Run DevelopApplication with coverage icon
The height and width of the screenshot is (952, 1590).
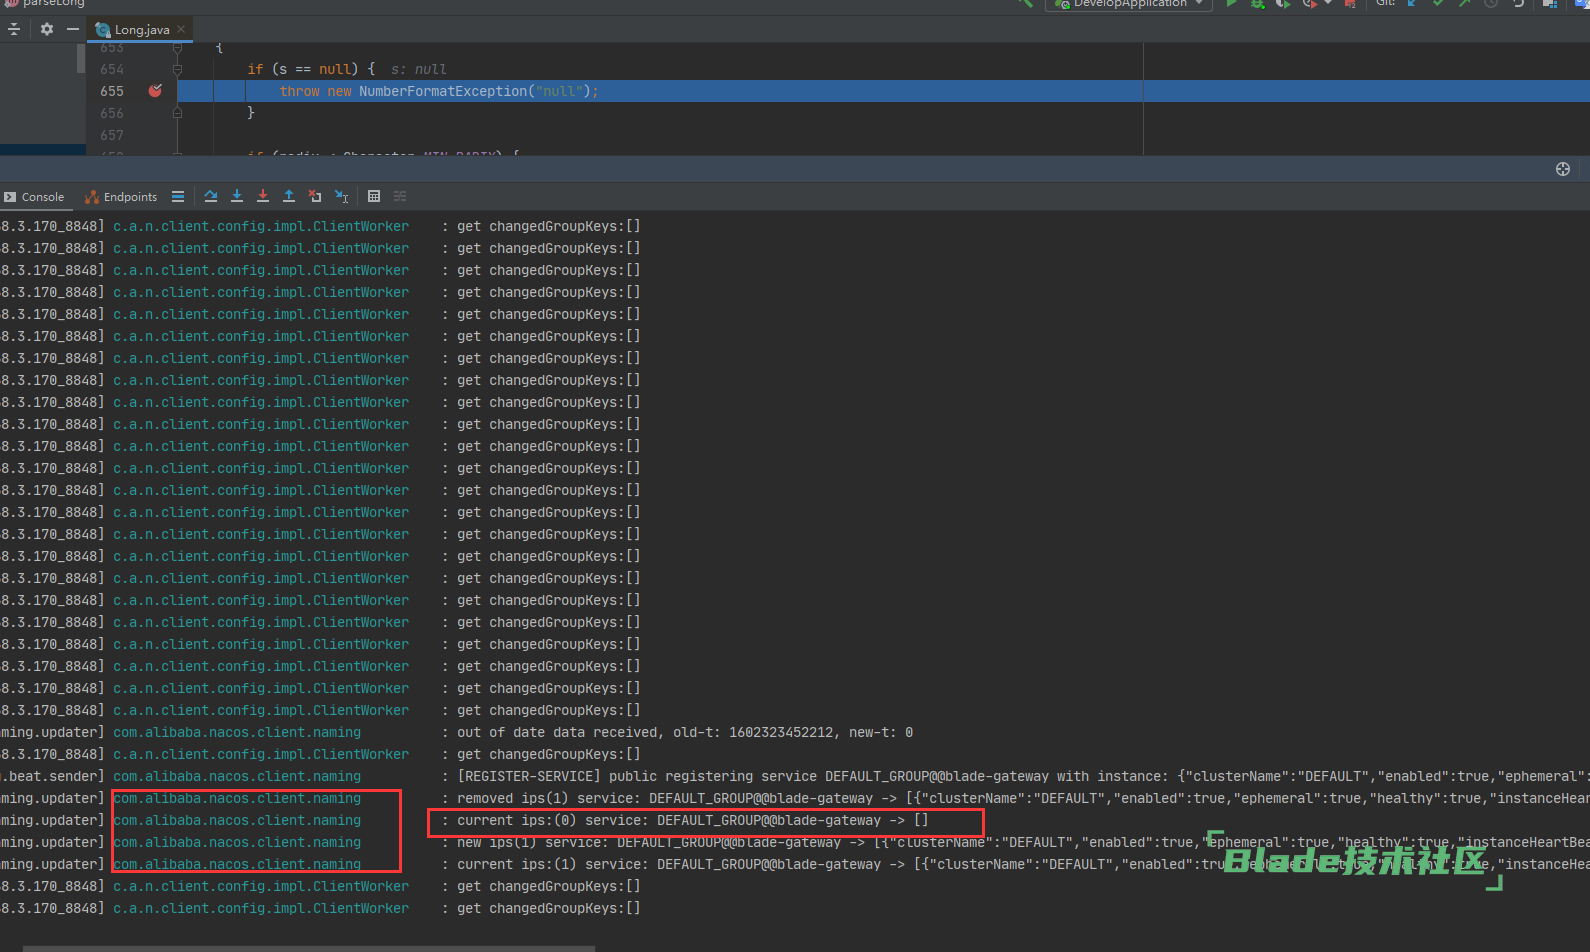pyautogui.click(x=1283, y=4)
